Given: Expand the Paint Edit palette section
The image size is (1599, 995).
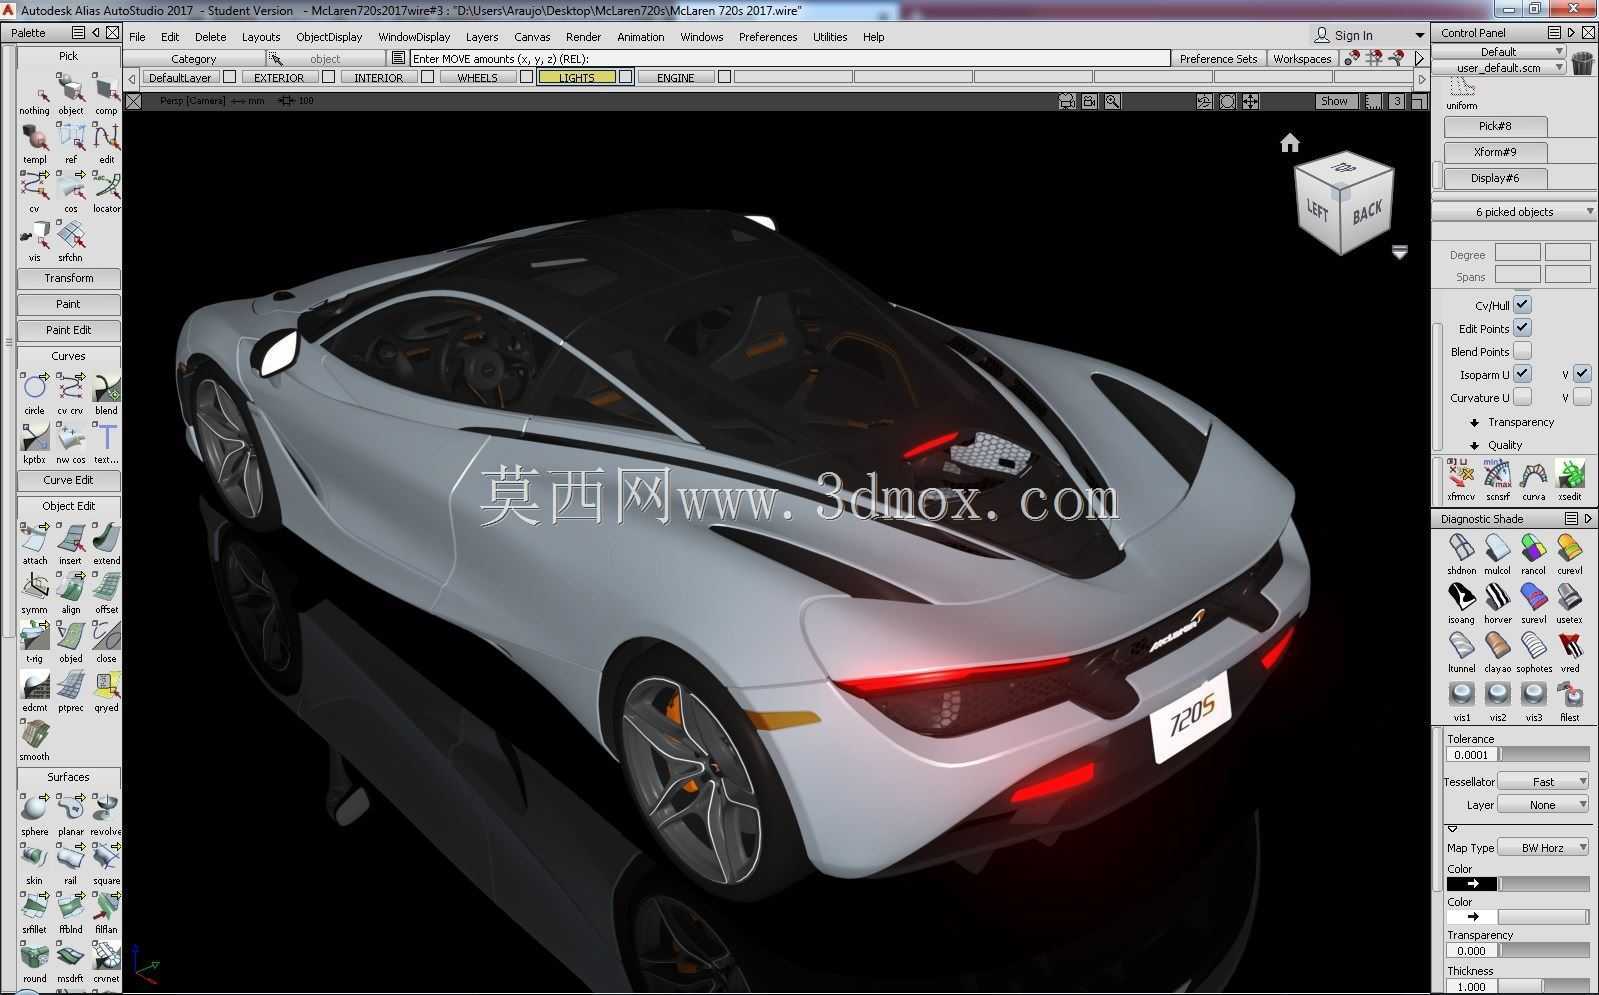Looking at the screenshot, I should pos(69,330).
